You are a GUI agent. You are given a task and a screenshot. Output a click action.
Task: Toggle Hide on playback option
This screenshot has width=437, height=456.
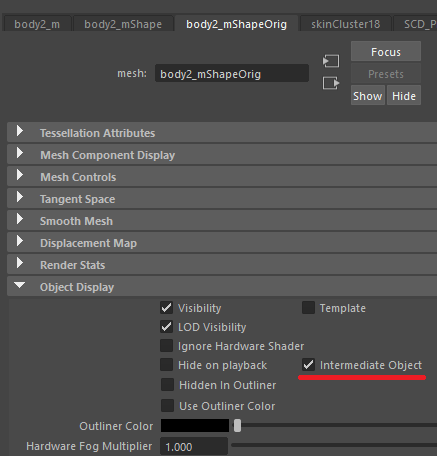click(x=166, y=365)
